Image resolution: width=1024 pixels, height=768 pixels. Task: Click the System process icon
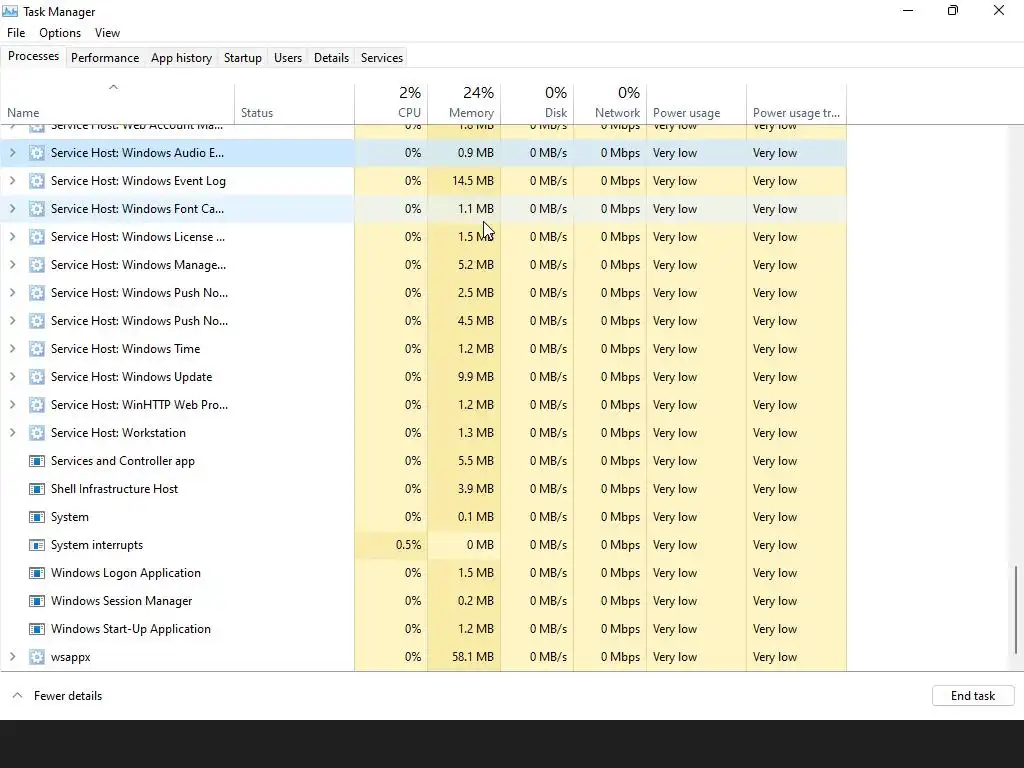point(37,517)
